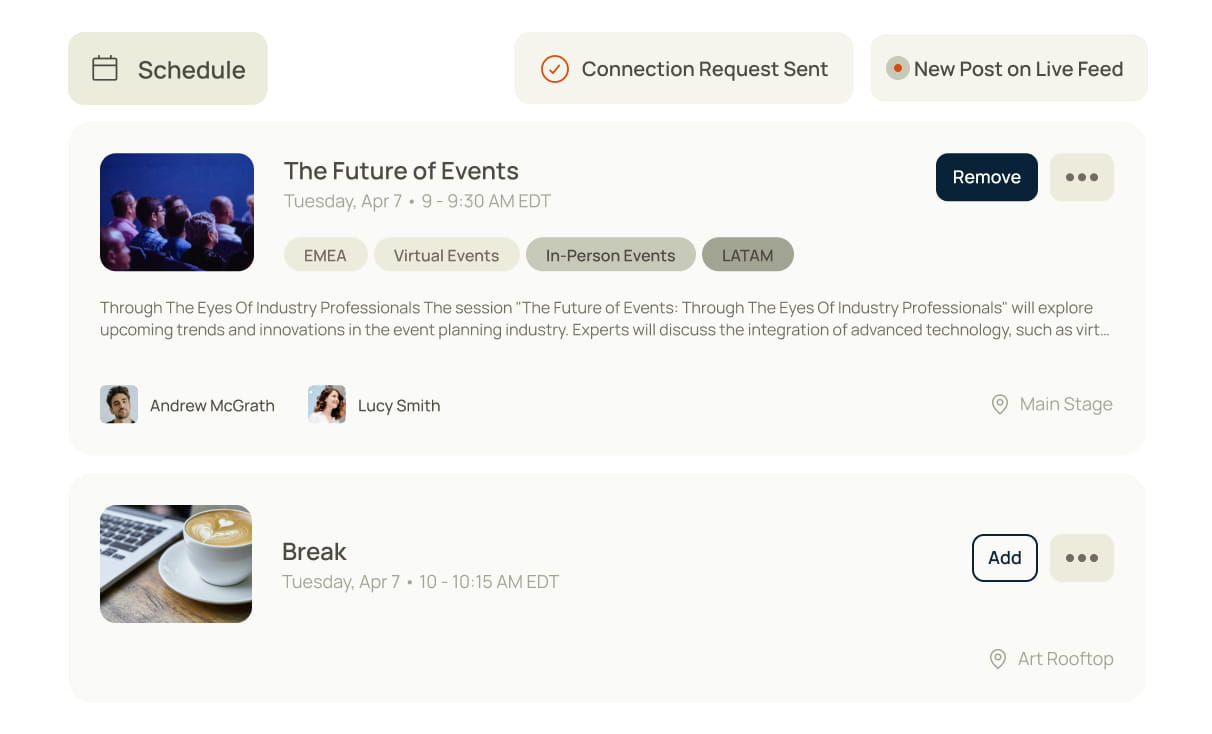Click the checkmark circle icon in Connection Request Sent

pos(554,69)
